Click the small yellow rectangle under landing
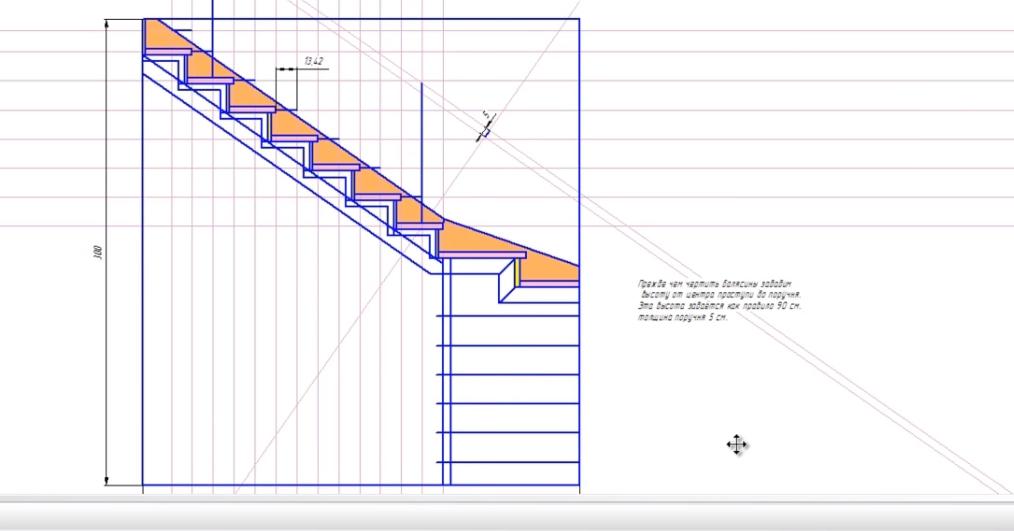This screenshot has height=531, width=1014. click(517, 271)
